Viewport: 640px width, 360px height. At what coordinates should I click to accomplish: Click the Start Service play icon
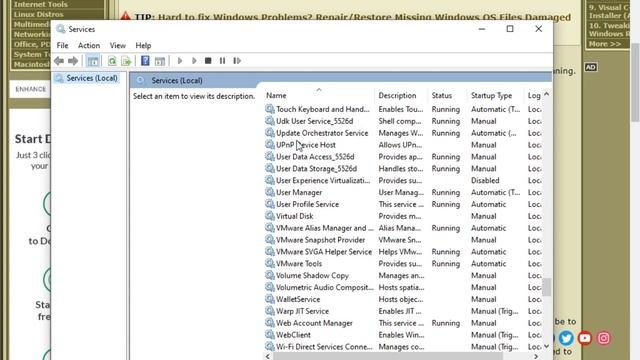[x=180, y=61]
